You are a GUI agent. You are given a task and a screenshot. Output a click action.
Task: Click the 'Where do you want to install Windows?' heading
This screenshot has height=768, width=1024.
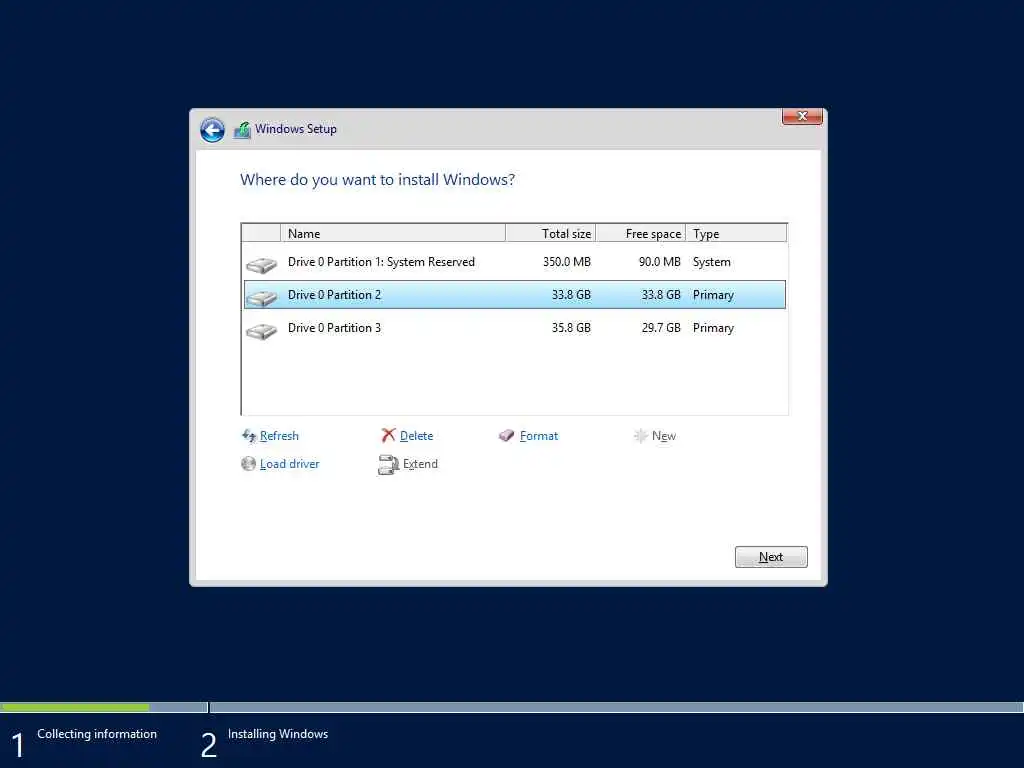tap(377, 180)
